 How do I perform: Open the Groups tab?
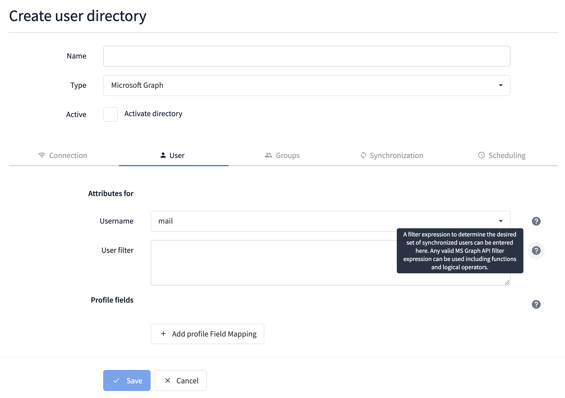pyautogui.click(x=282, y=155)
